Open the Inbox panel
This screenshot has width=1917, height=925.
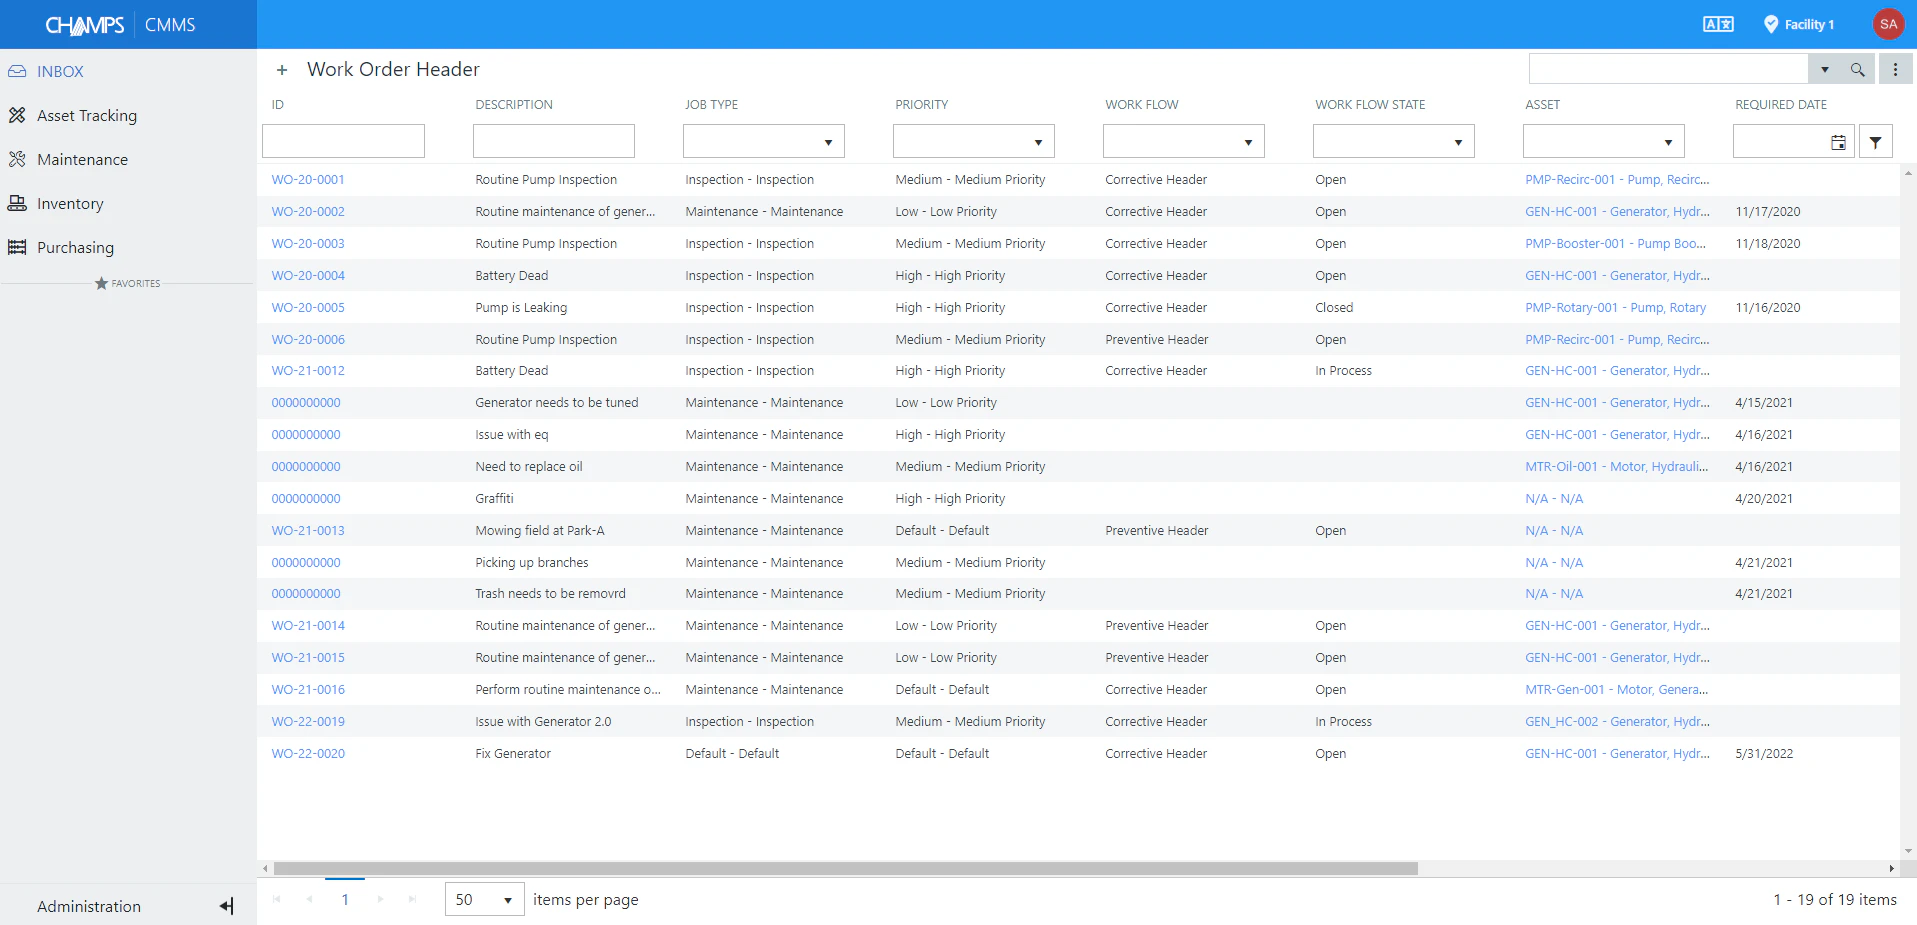click(60, 71)
